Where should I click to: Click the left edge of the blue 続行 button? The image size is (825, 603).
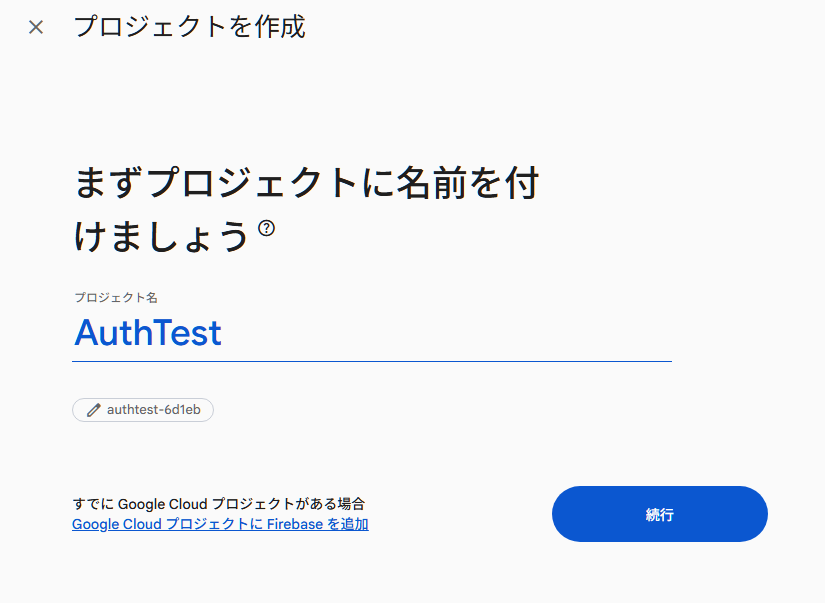(x=566, y=514)
